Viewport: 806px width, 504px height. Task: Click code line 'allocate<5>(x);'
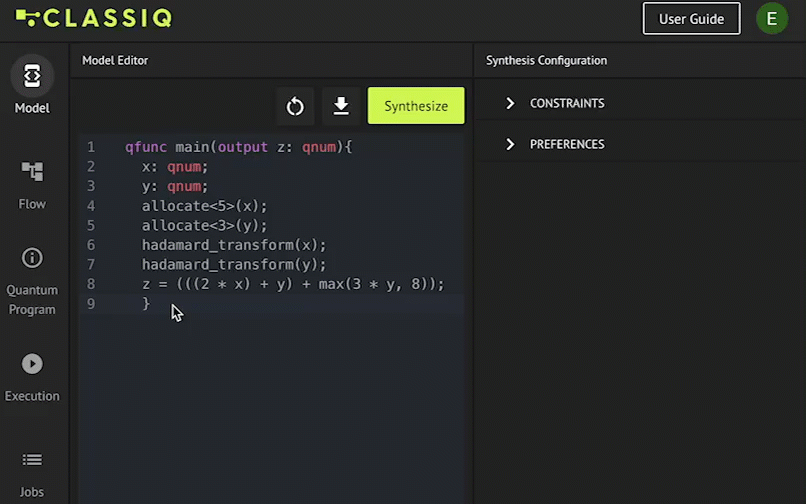point(205,206)
